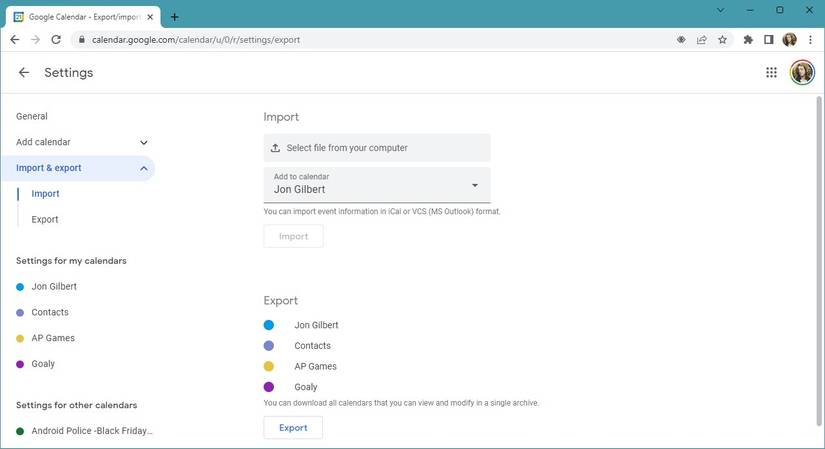The height and width of the screenshot is (449, 825).
Task: Click Select file from your computer
Action: 377,148
